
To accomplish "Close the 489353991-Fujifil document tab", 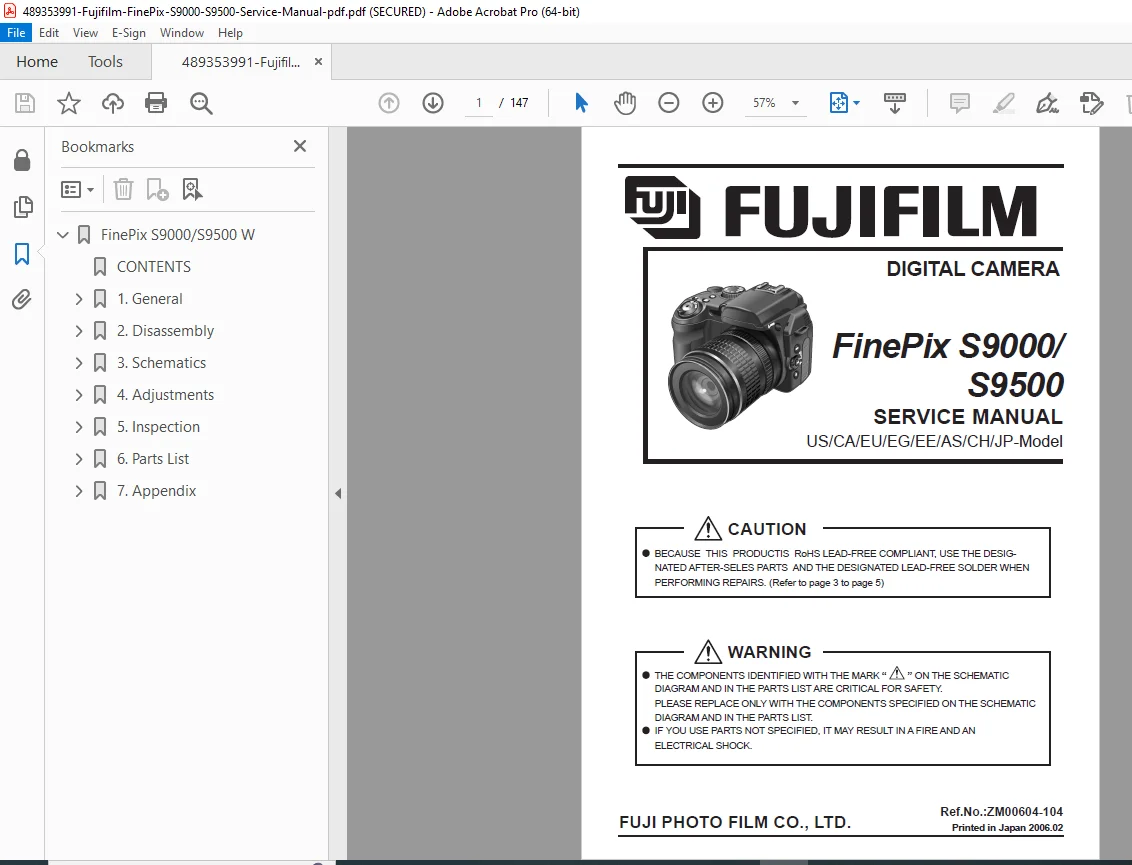I will 318,62.
